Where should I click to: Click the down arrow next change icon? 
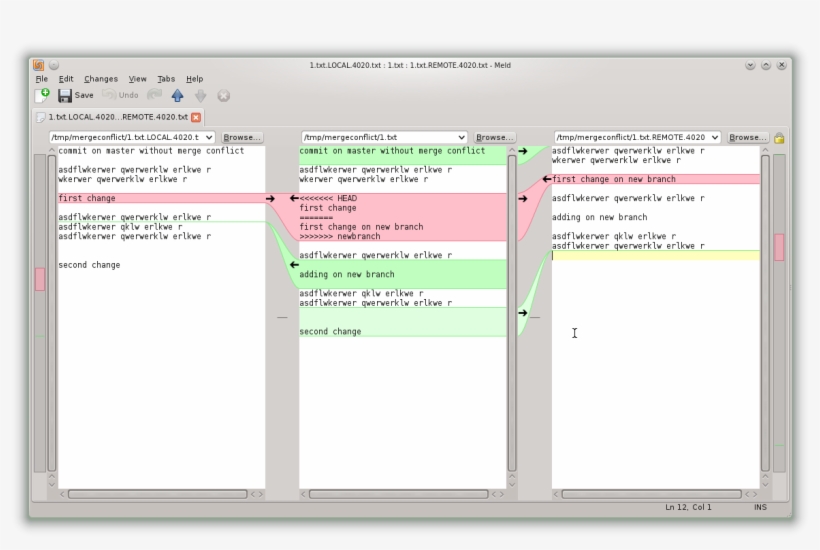200,96
